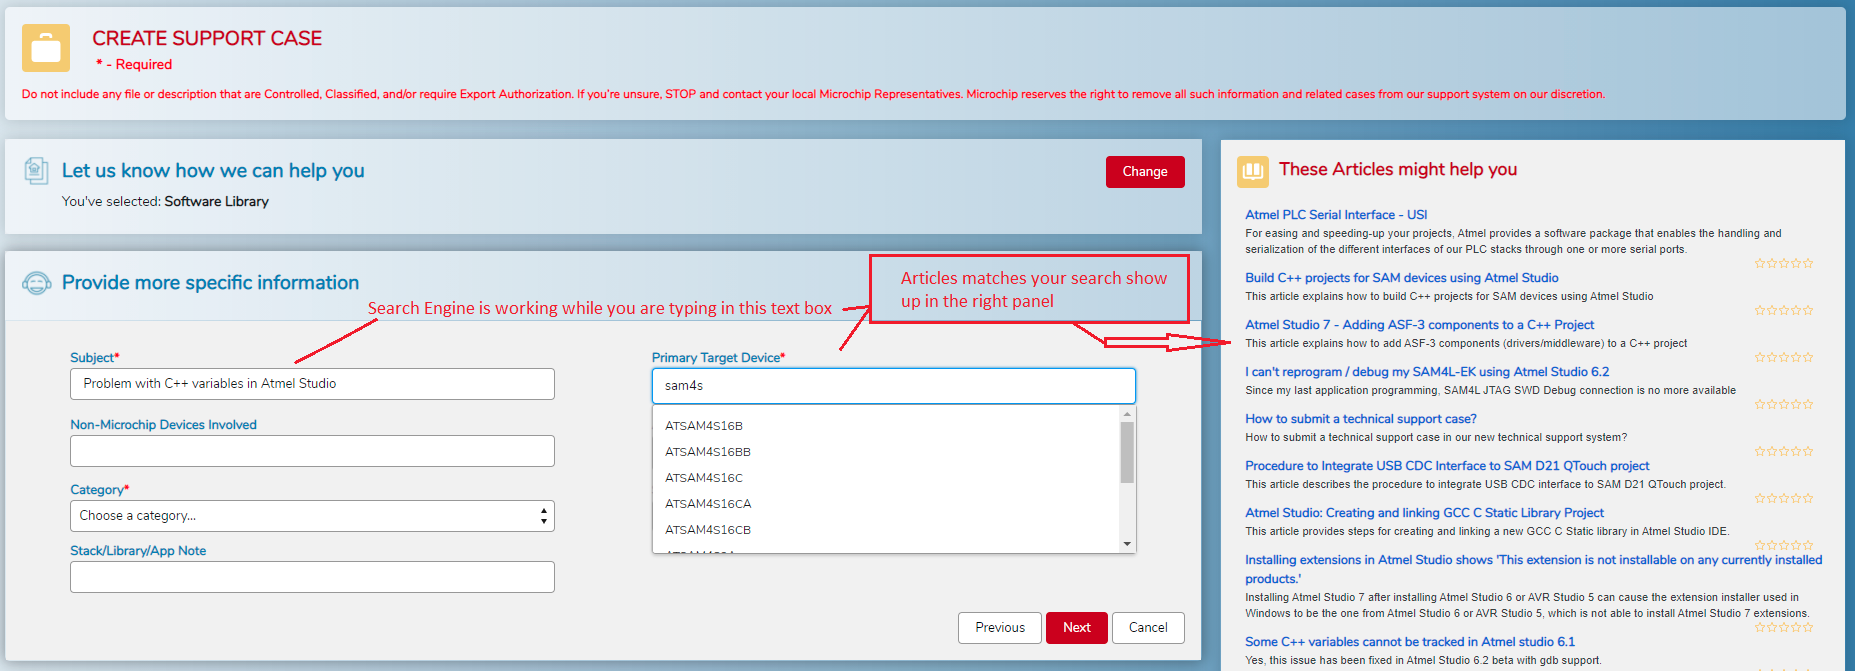The image size is (1855, 671).
Task: Rate the Build C++ projects article stars
Action: pyautogui.click(x=1783, y=311)
